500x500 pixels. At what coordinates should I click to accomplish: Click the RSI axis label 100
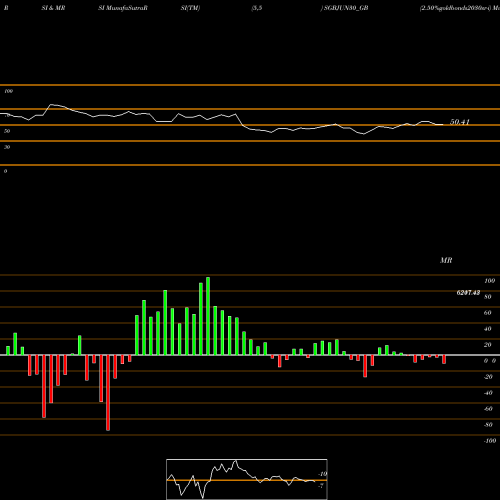click(8, 91)
